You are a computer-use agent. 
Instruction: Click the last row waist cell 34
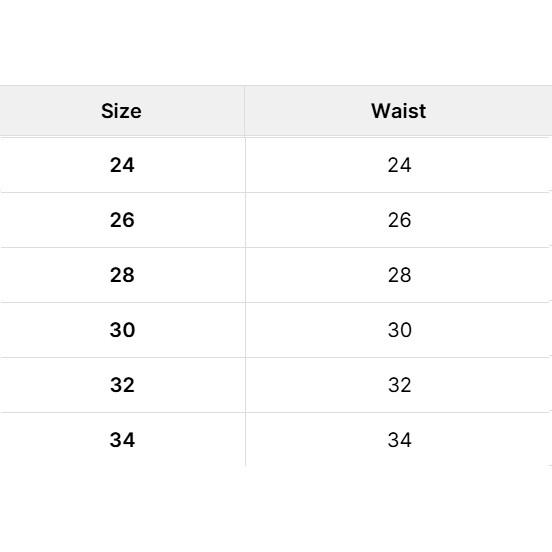point(399,440)
